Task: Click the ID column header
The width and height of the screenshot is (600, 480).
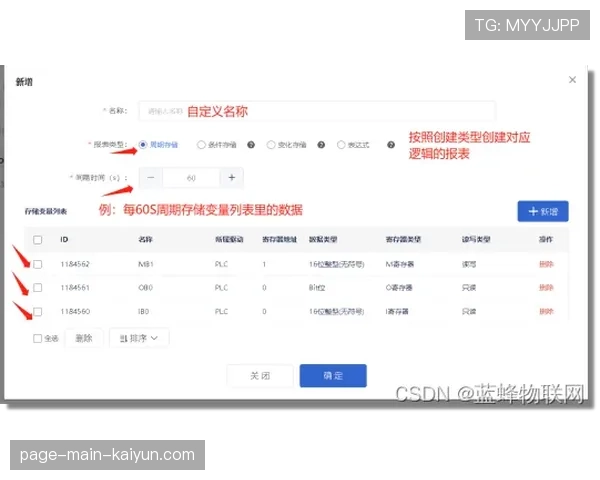Action: tap(64, 240)
